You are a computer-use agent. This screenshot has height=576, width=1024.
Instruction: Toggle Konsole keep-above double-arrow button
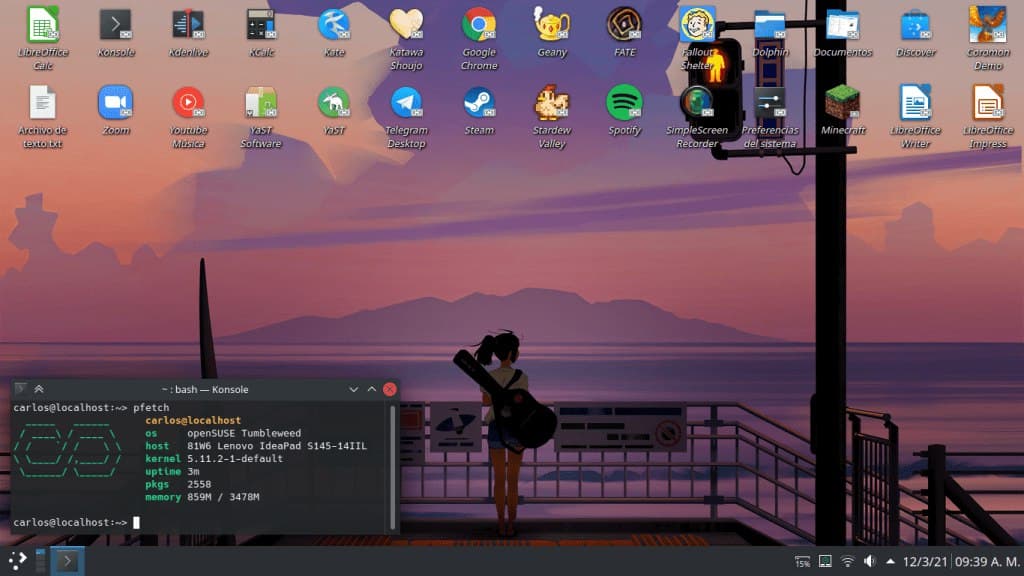39,389
